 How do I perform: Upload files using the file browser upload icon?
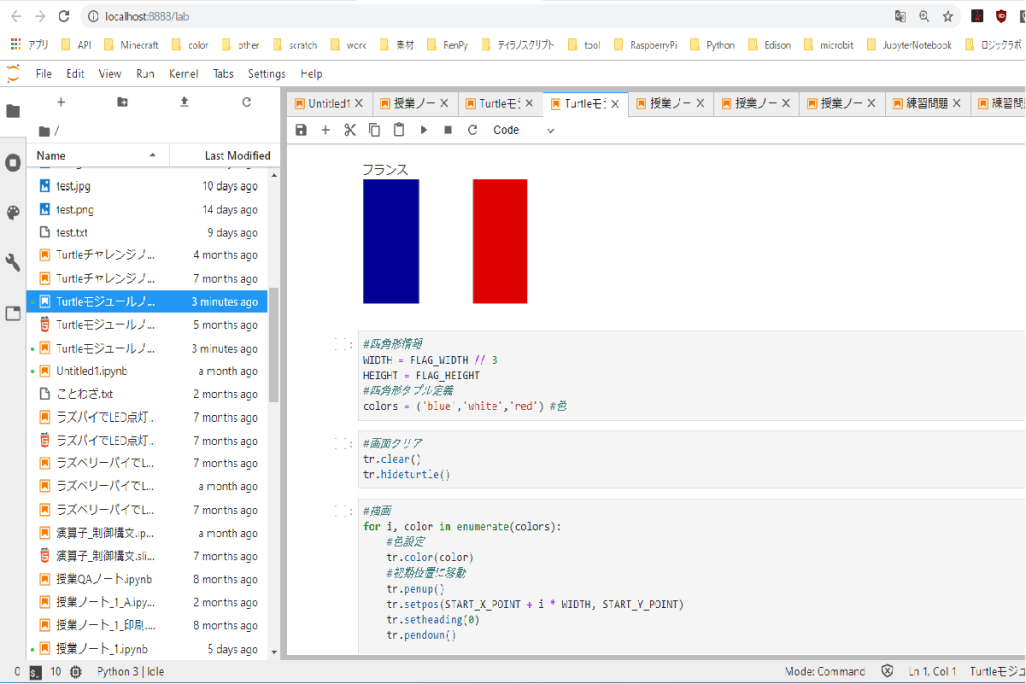click(184, 102)
